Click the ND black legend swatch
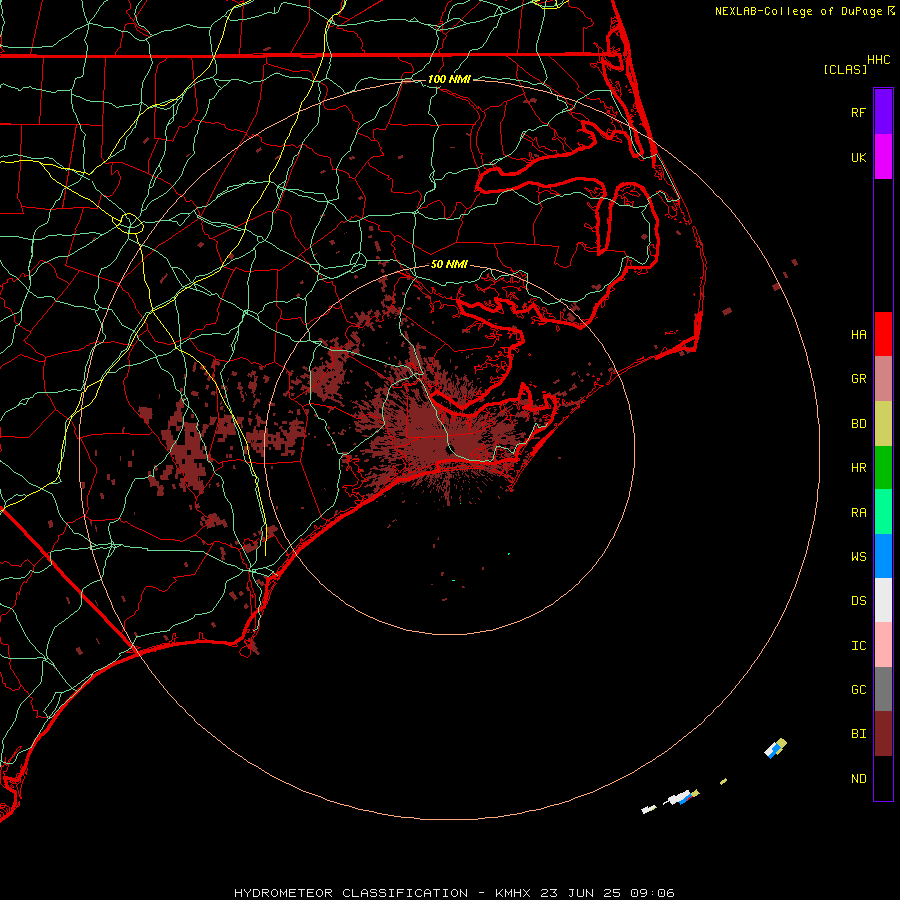Viewport: 900px width, 900px height. [x=883, y=778]
